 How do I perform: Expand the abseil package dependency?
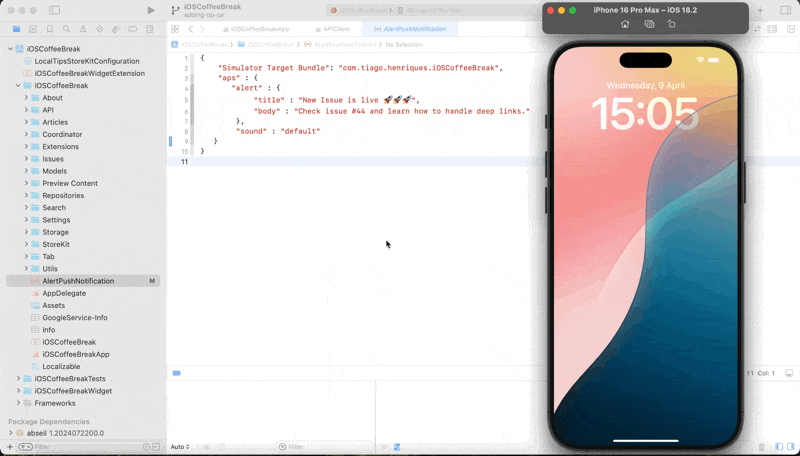point(10,433)
